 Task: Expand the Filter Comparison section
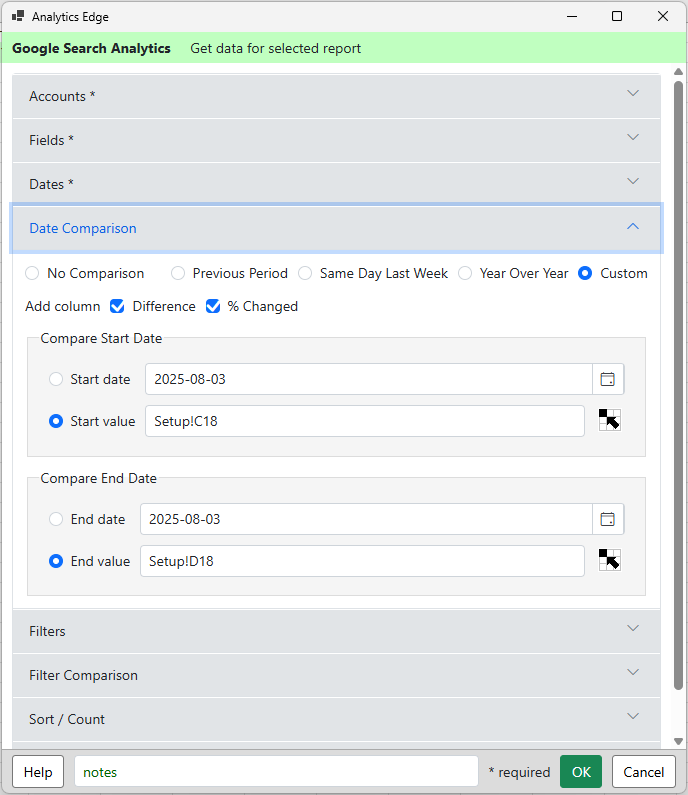click(337, 675)
